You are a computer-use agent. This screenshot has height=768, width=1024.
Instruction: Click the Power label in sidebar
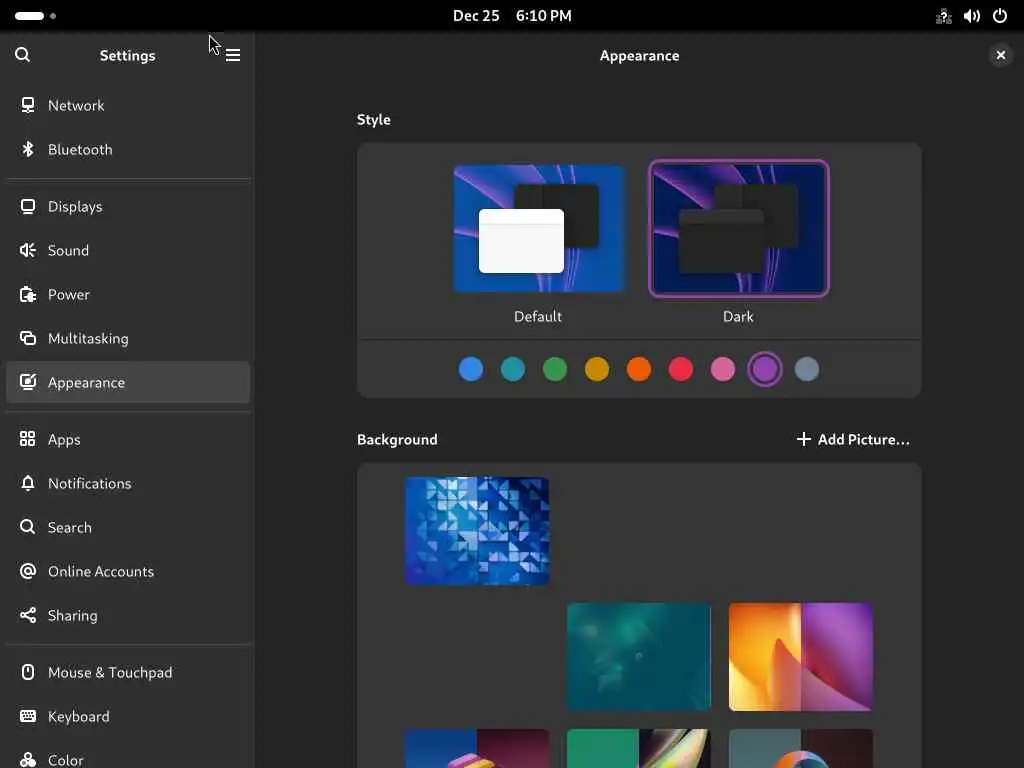pos(69,295)
